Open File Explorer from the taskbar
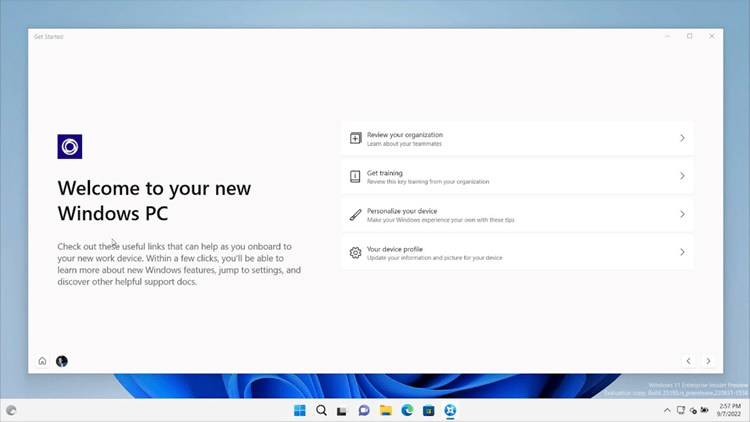The height and width of the screenshot is (422, 750). tap(385, 410)
